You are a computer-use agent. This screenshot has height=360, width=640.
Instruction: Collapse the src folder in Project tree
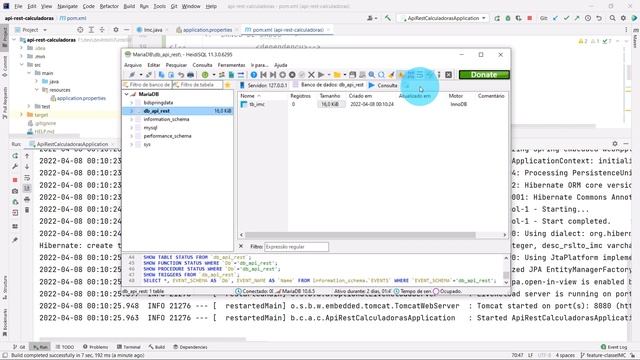pyautogui.click(x=22, y=64)
